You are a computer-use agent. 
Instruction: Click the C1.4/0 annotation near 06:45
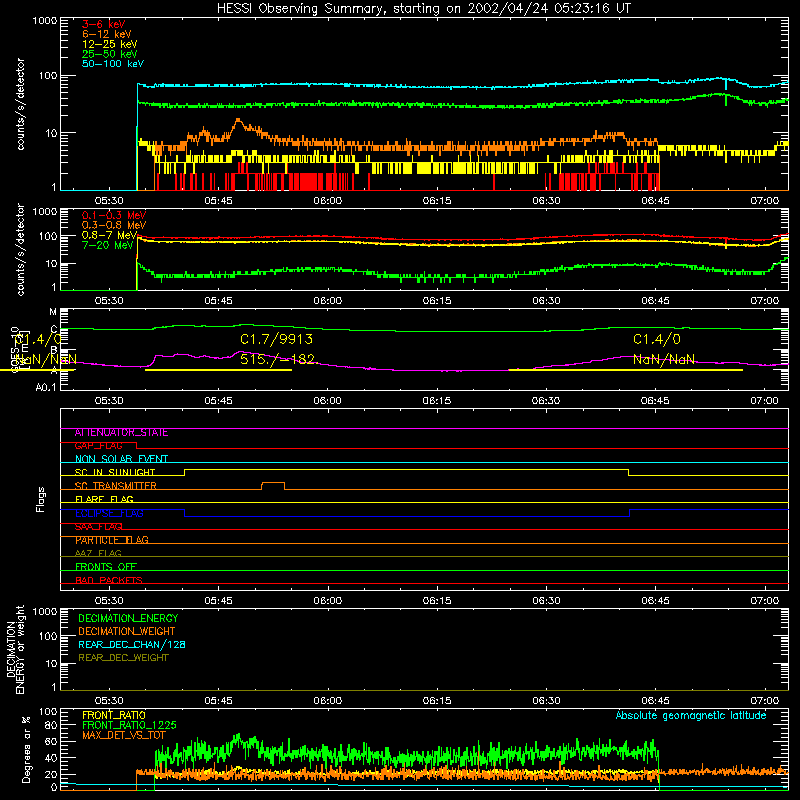pyautogui.click(x=657, y=339)
